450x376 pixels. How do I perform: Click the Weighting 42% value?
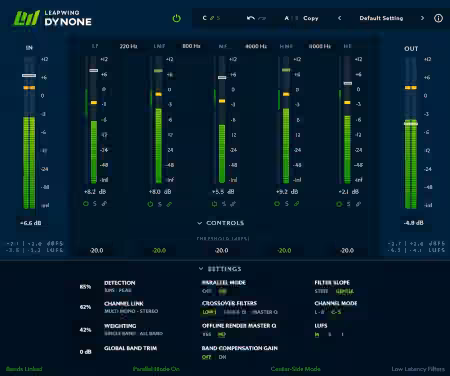click(x=85, y=330)
